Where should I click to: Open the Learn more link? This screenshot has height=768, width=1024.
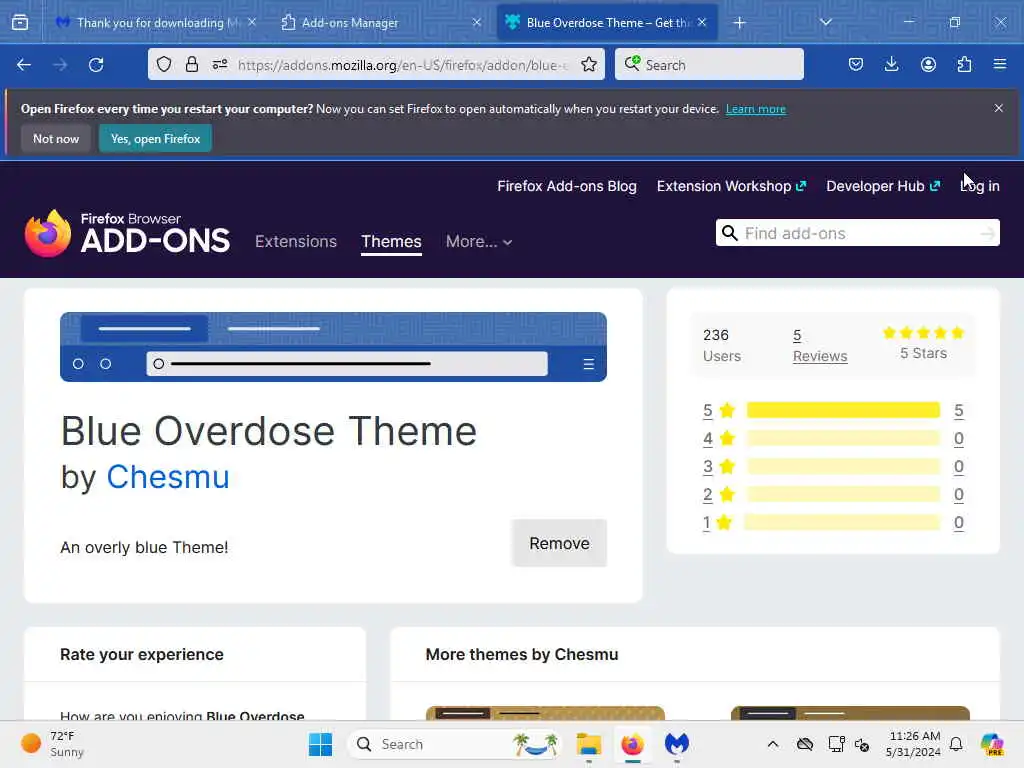(756, 109)
